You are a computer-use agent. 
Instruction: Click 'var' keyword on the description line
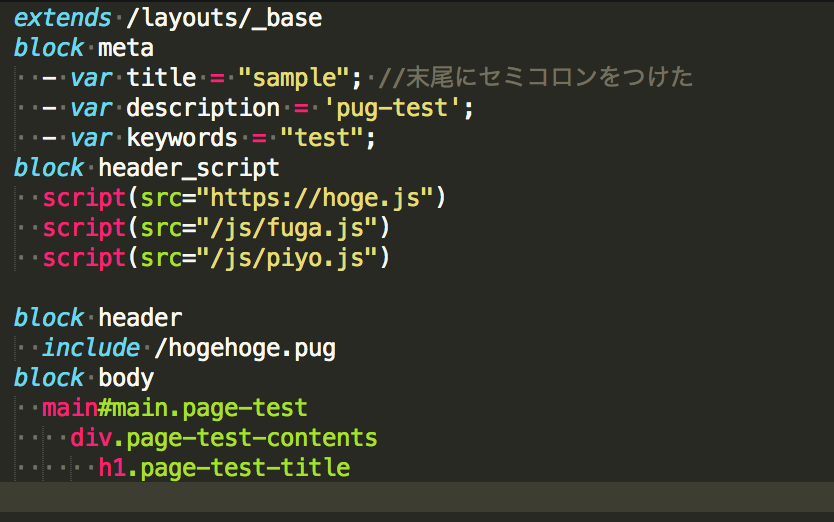click(91, 108)
